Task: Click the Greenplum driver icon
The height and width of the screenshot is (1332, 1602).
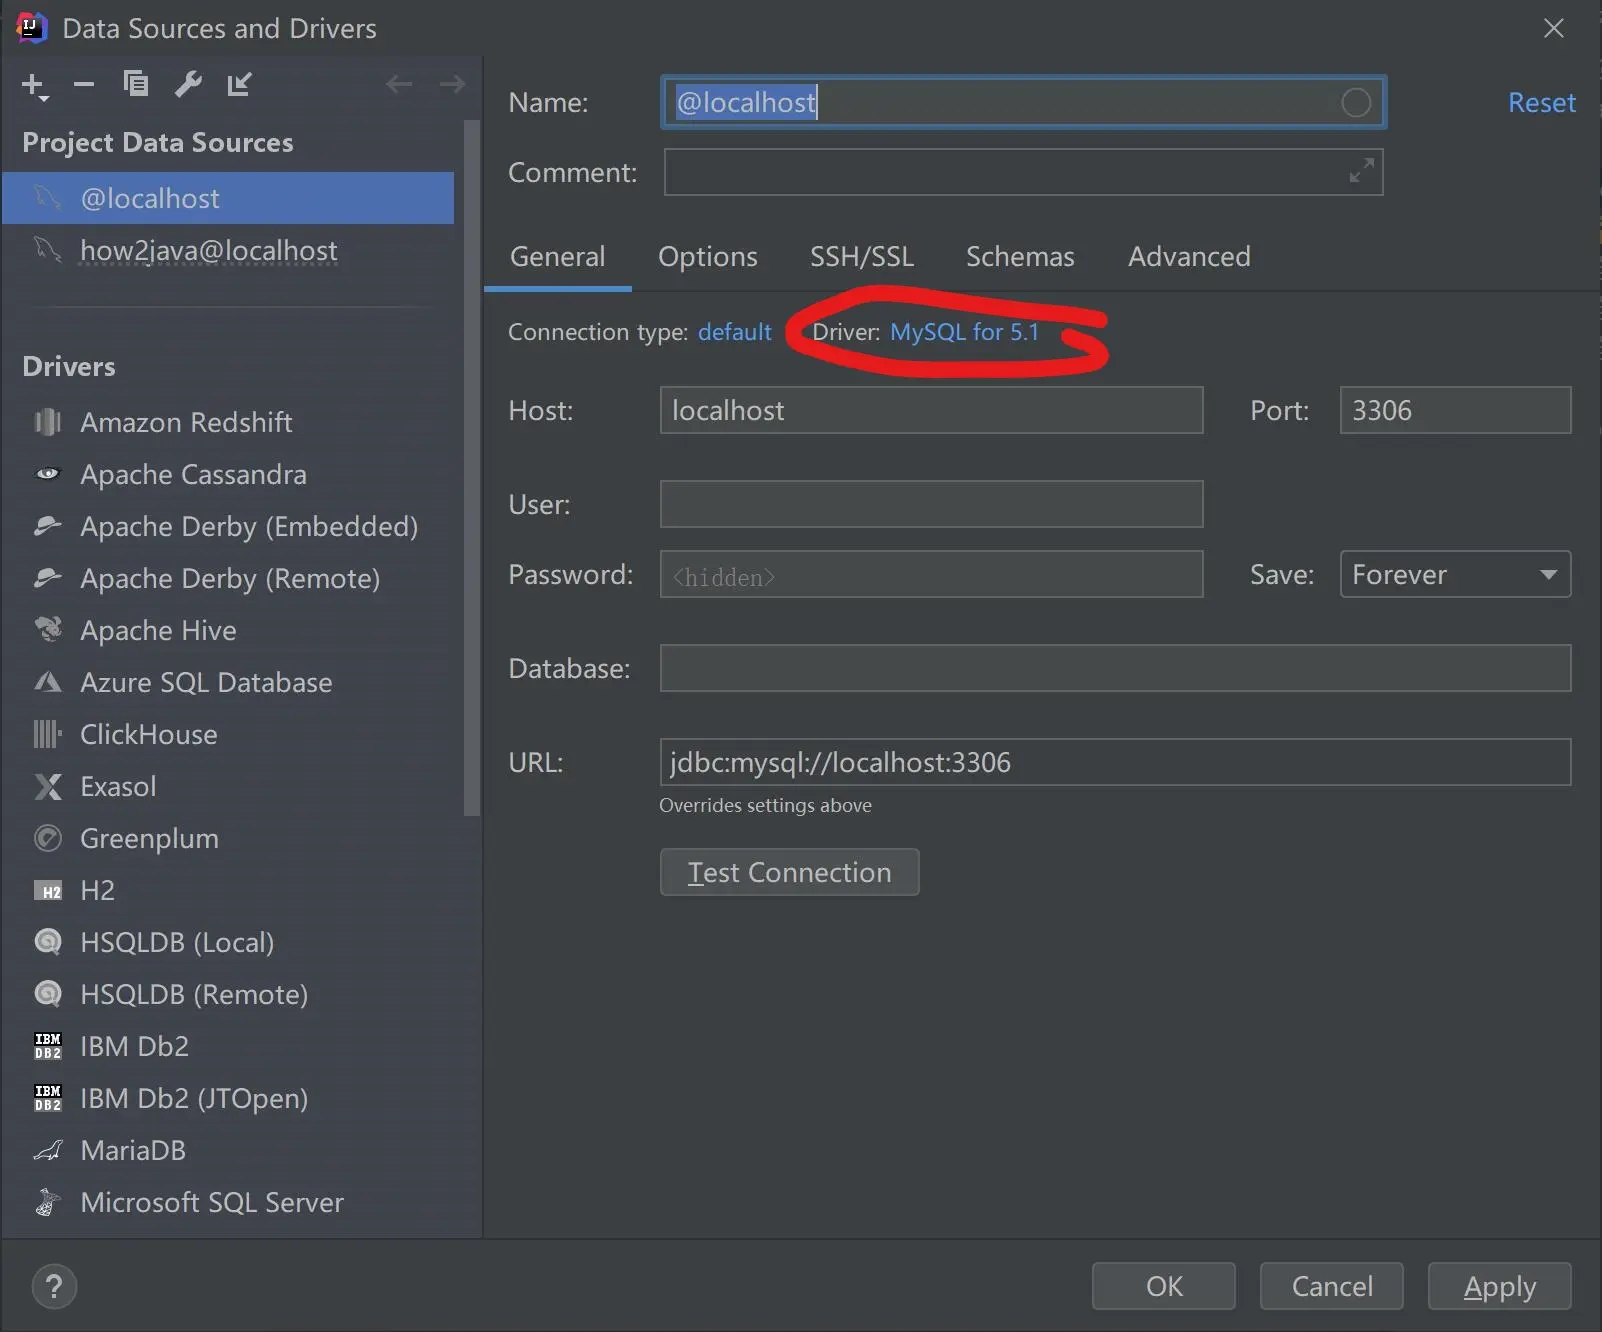Action: pos(48,838)
